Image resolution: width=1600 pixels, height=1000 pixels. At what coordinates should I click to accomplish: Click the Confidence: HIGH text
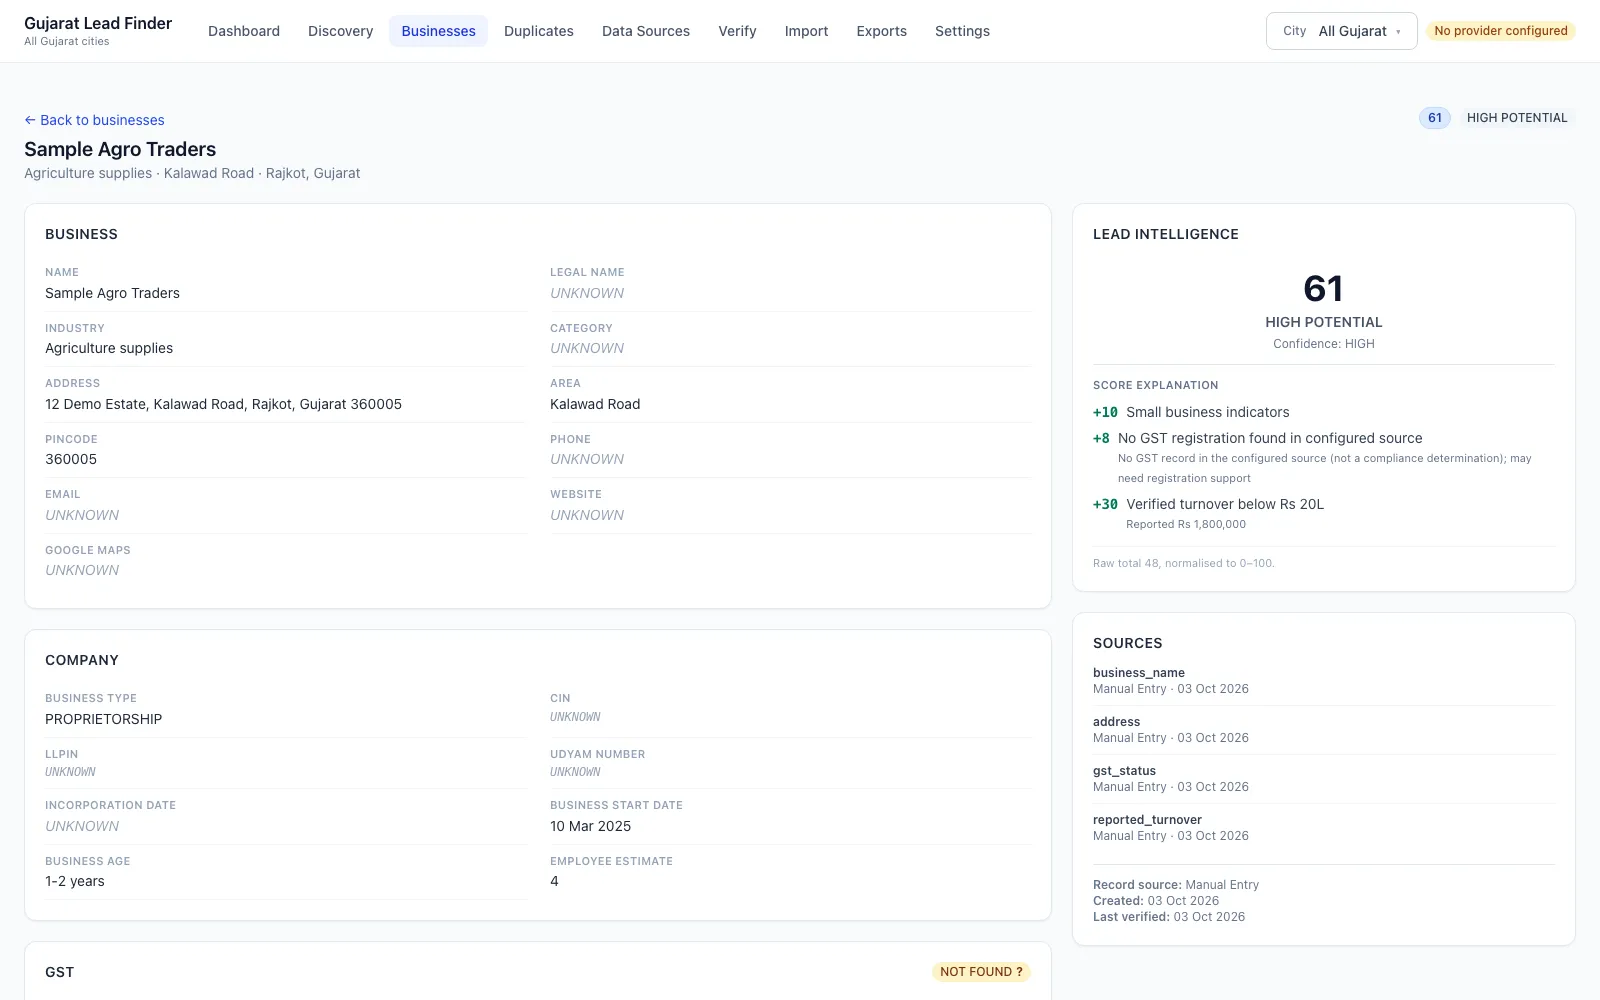point(1323,344)
